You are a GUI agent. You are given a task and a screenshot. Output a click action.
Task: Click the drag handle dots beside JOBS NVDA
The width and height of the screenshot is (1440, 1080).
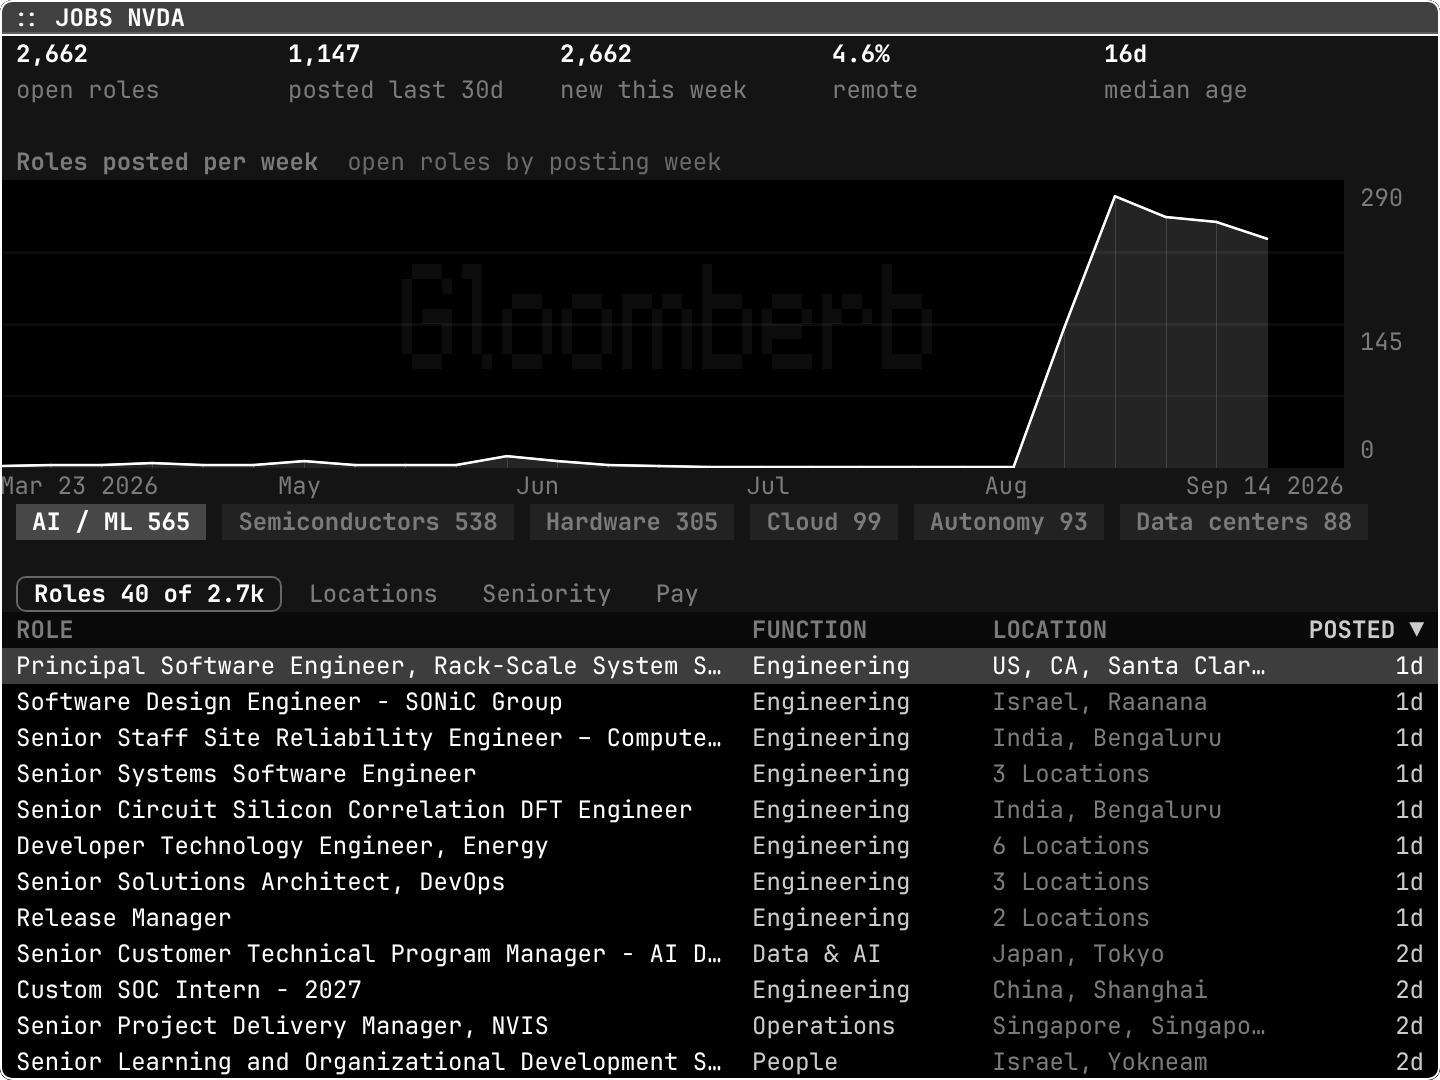click(26, 18)
